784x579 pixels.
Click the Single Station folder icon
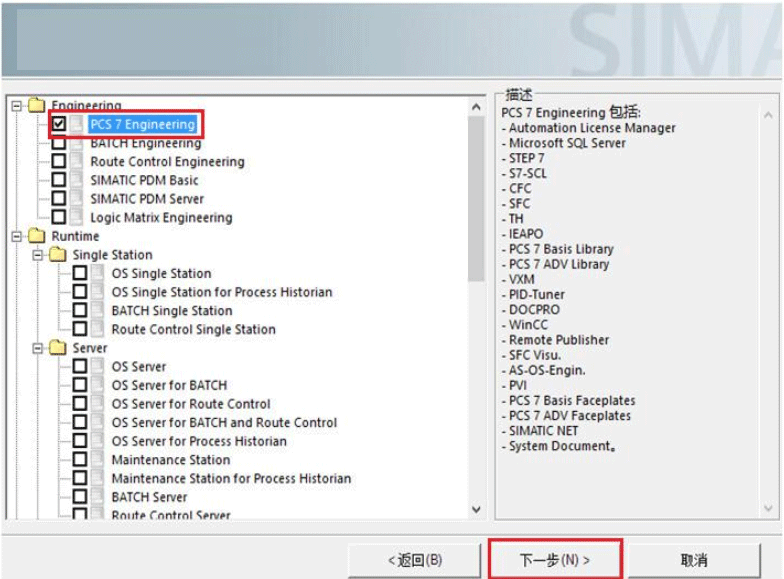(x=58, y=254)
